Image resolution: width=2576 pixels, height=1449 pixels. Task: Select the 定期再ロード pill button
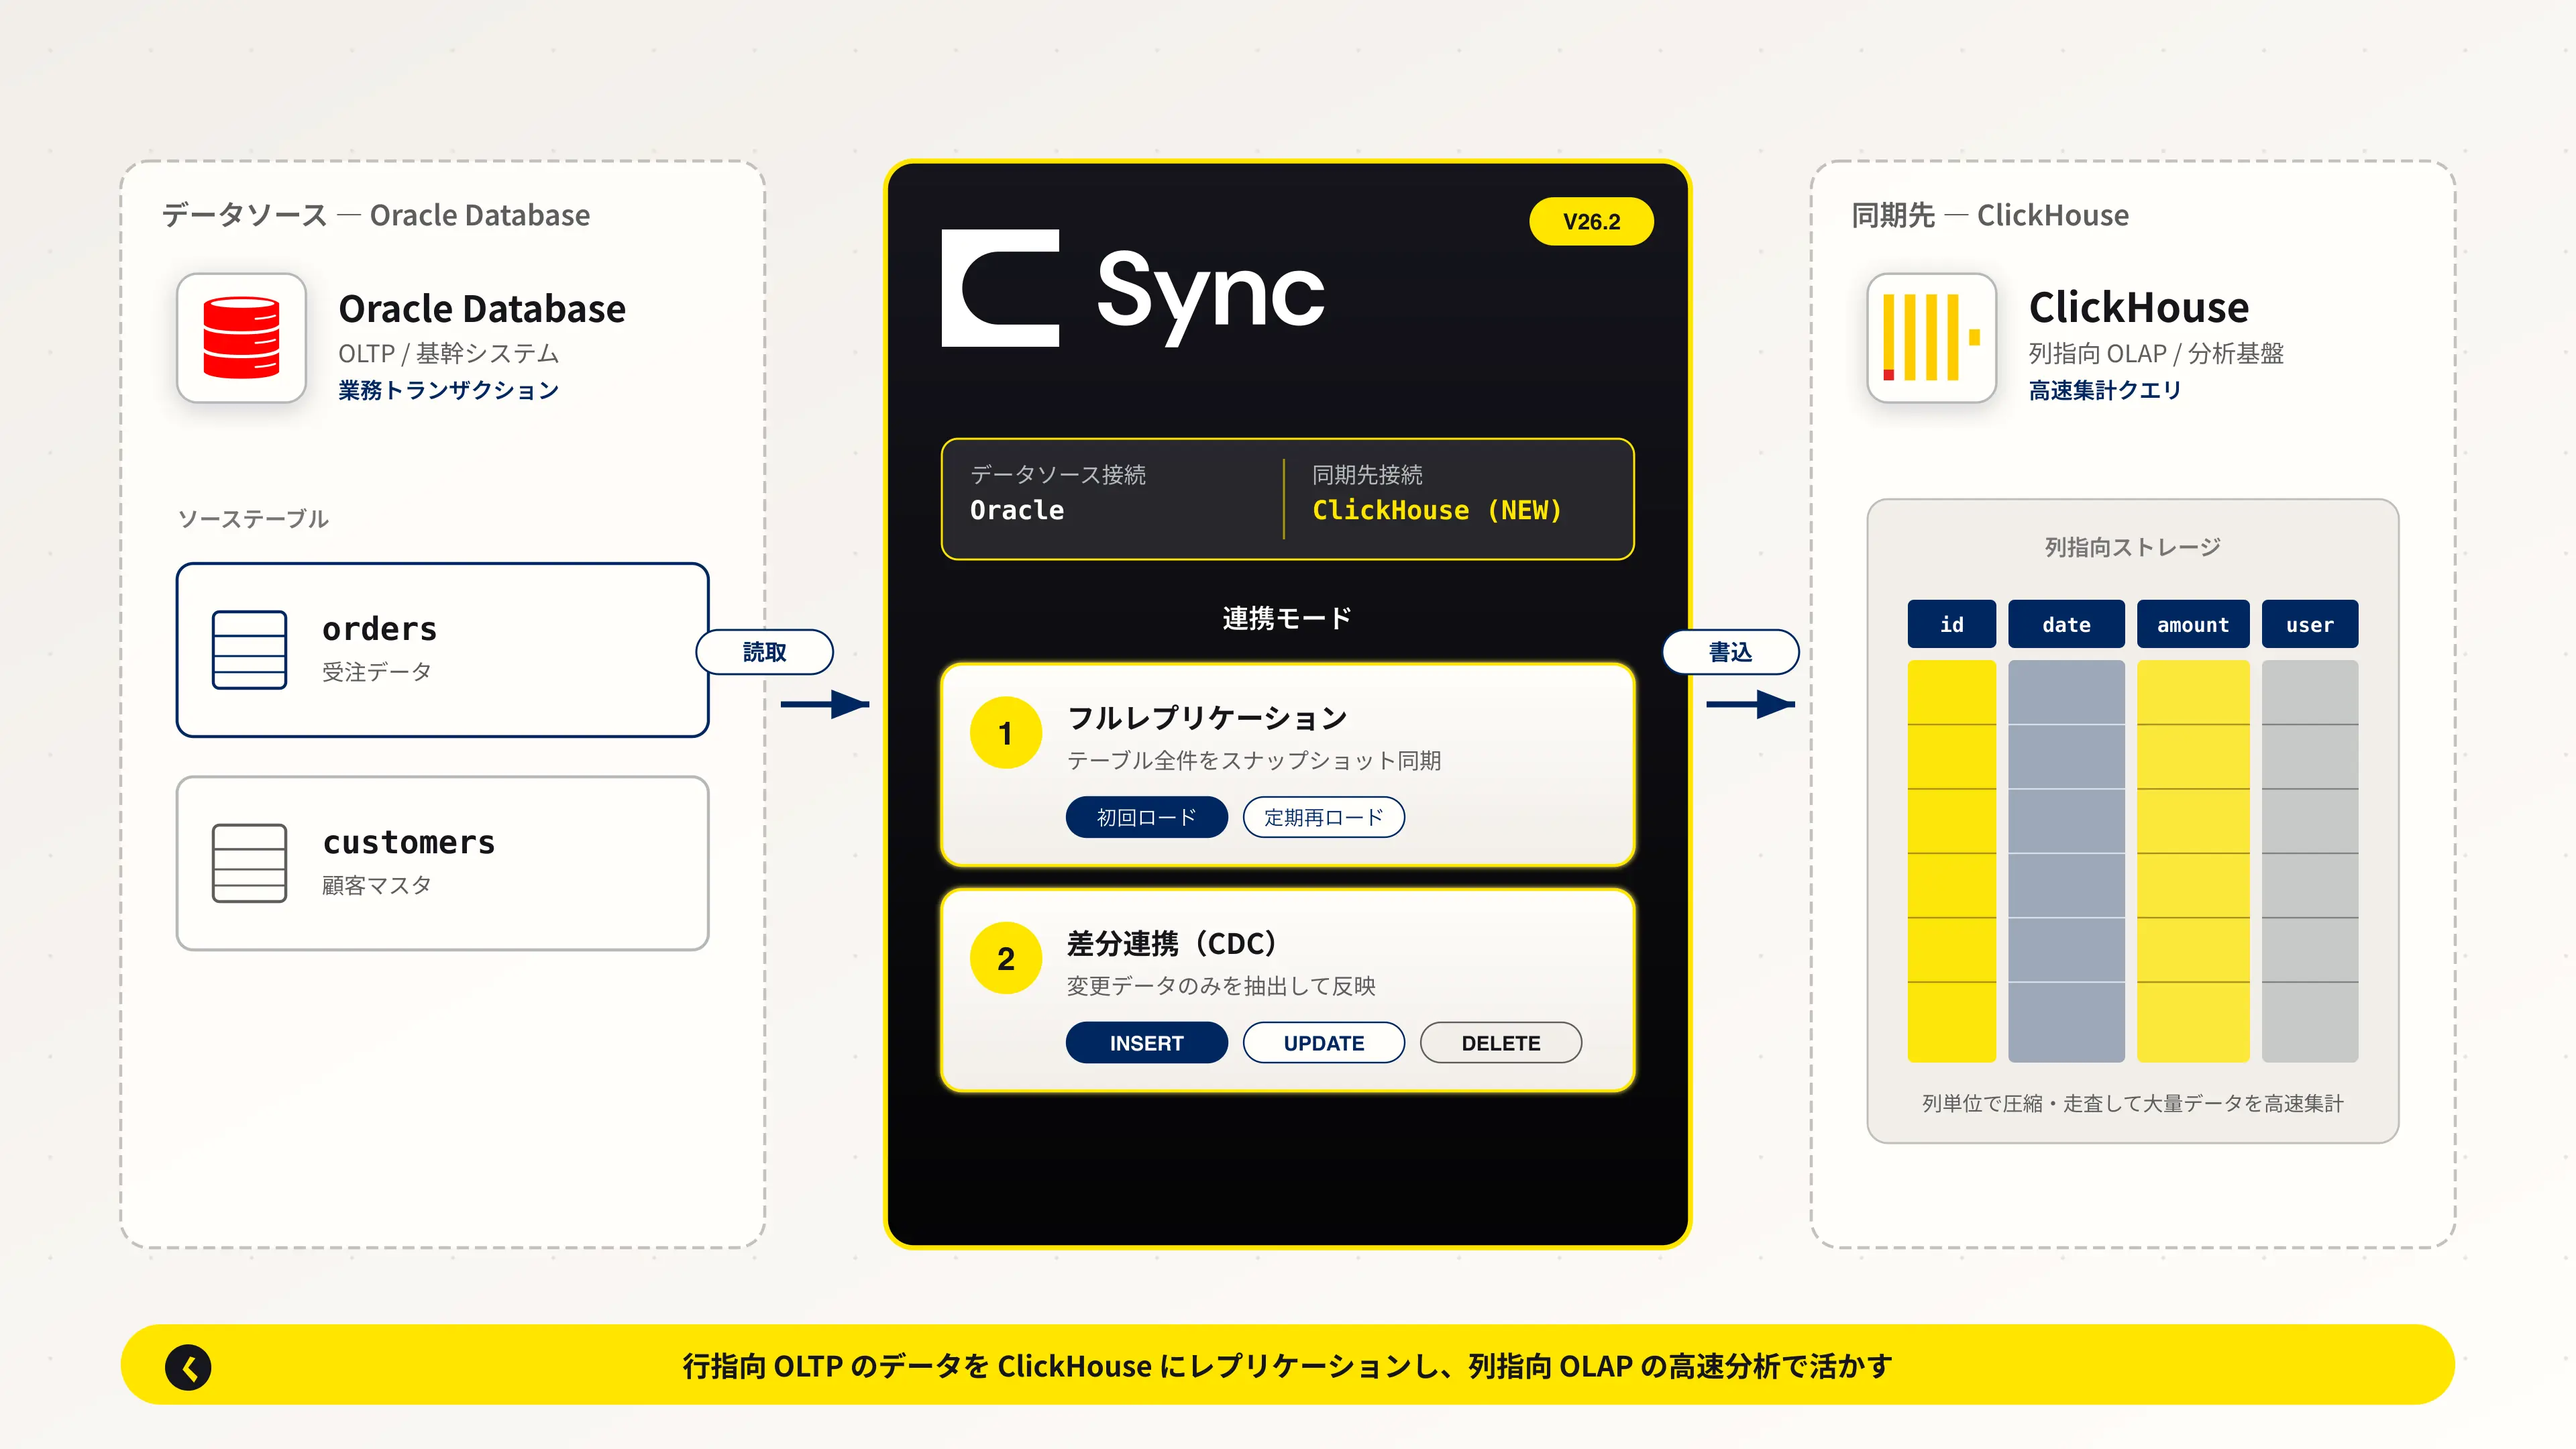coord(1323,817)
